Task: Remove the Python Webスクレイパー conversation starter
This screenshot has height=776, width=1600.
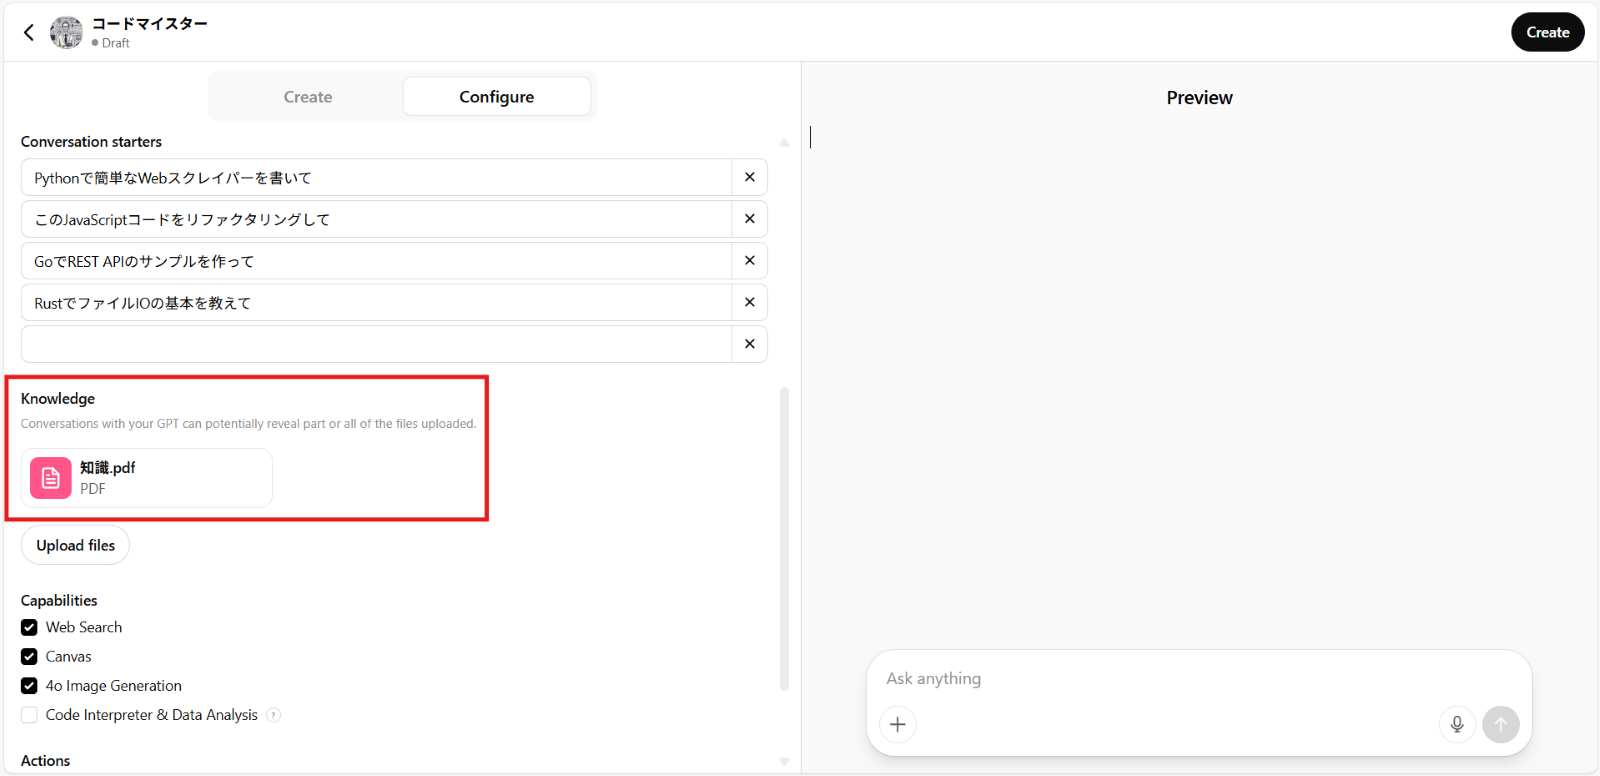Action: [749, 177]
